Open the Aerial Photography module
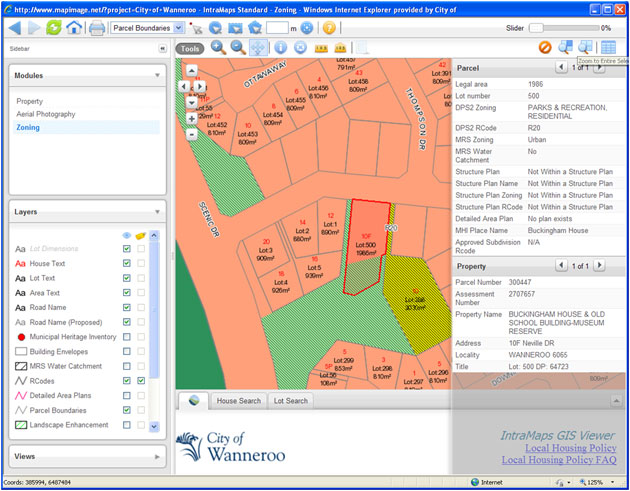The image size is (630, 491). tap(46, 114)
